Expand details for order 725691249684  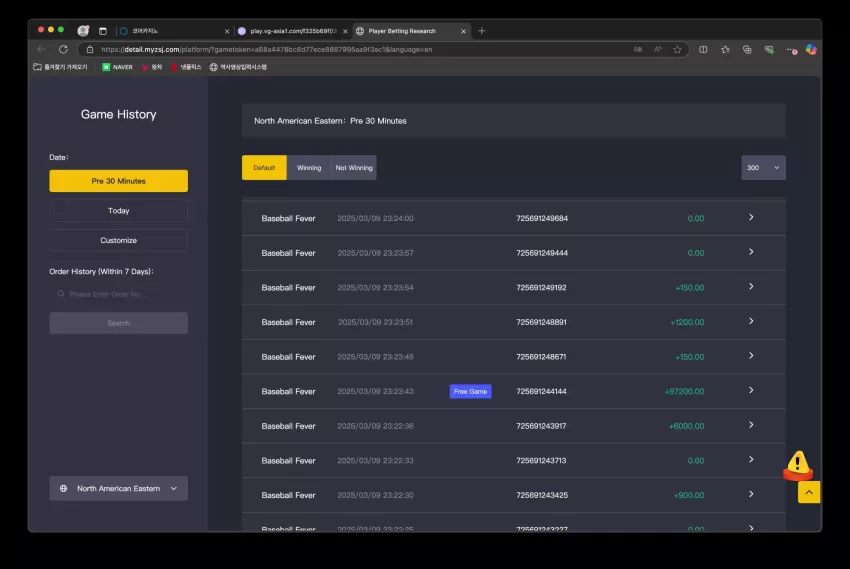point(751,217)
